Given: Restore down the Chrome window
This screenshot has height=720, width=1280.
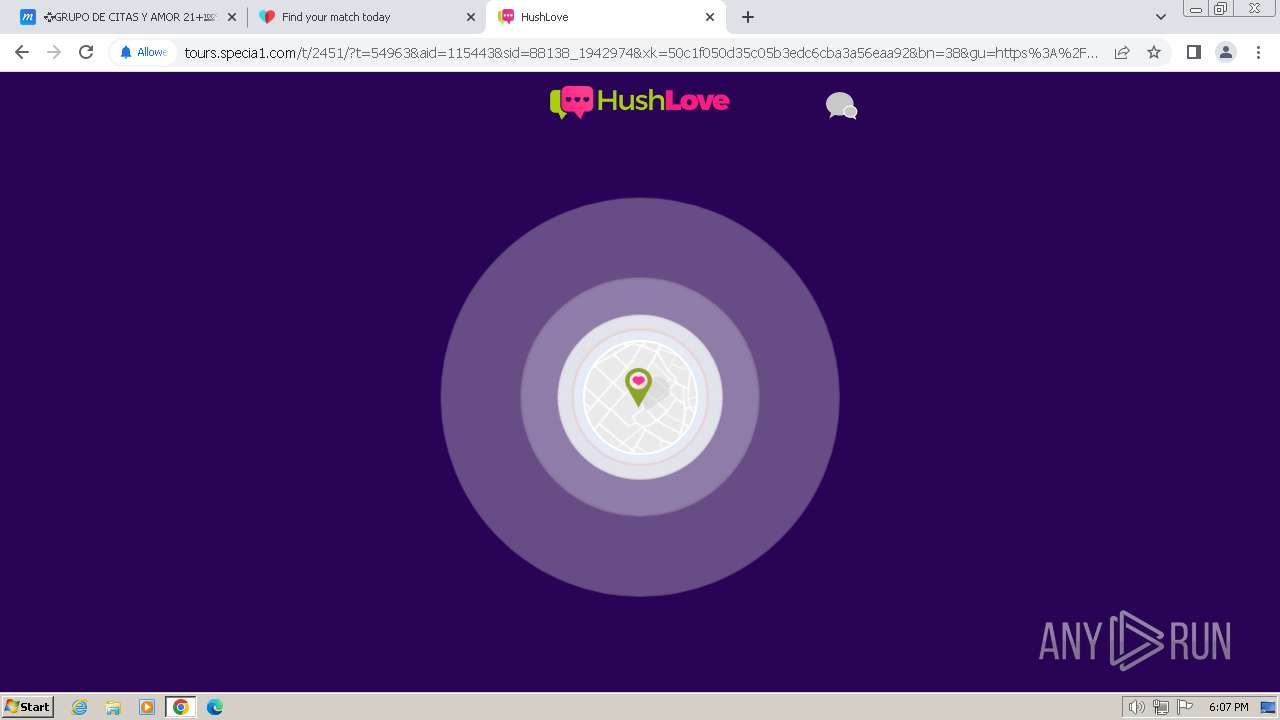Looking at the screenshot, I should click(x=1221, y=9).
